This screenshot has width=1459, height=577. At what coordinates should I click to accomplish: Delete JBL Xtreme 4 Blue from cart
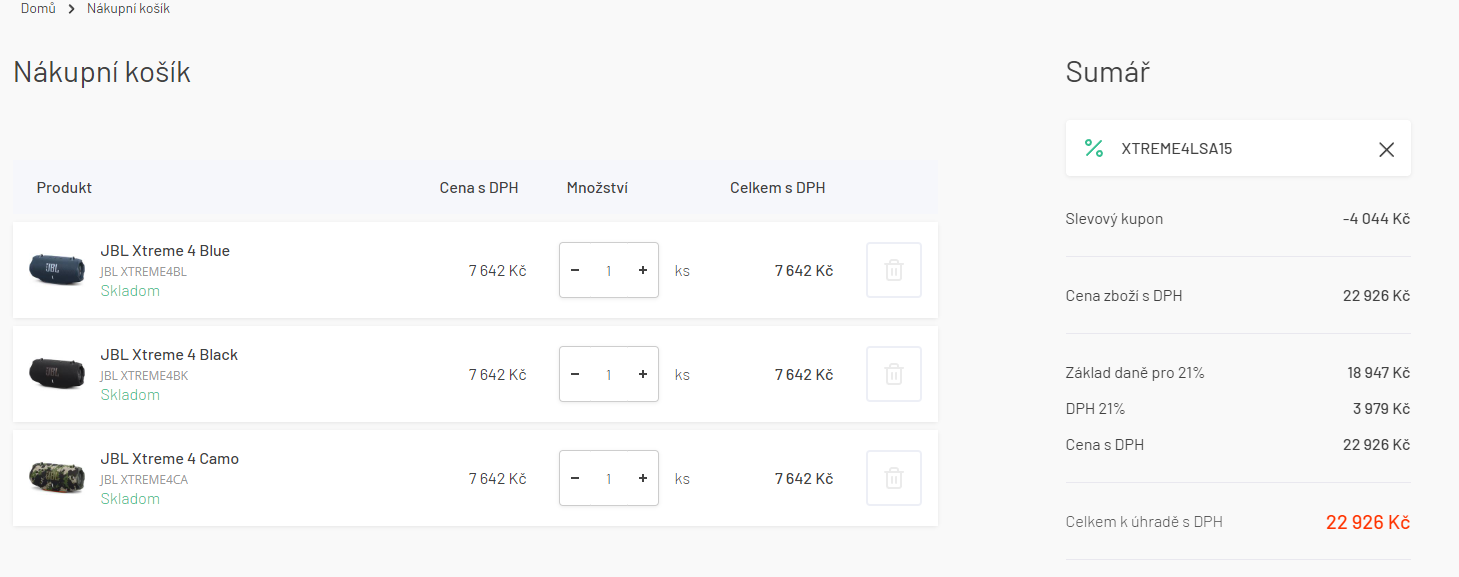[x=893, y=270]
